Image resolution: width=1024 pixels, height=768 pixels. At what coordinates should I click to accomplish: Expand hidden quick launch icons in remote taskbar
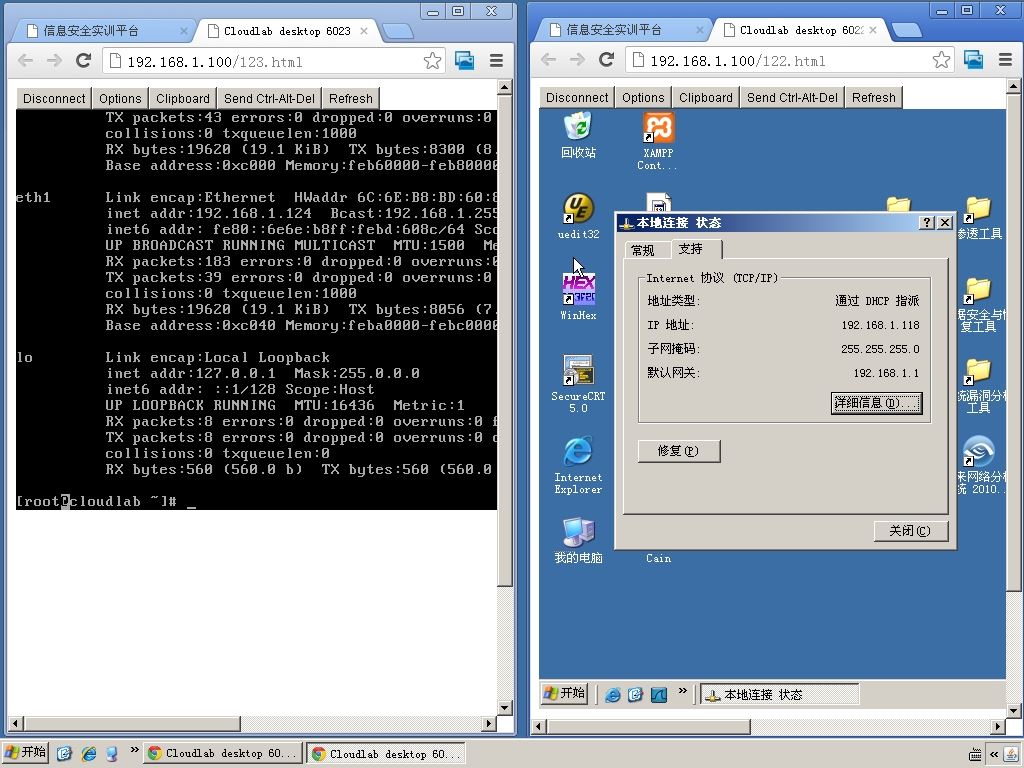pos(682,691)
